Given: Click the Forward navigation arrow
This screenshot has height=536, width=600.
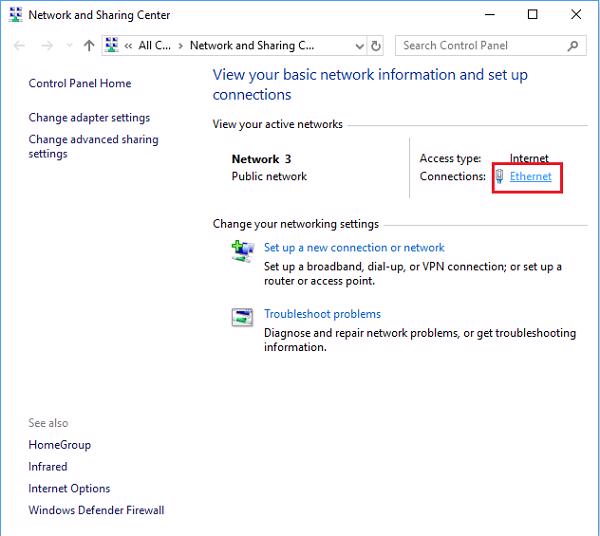Looking at the screenshot, I should click(x=47, y=46).
